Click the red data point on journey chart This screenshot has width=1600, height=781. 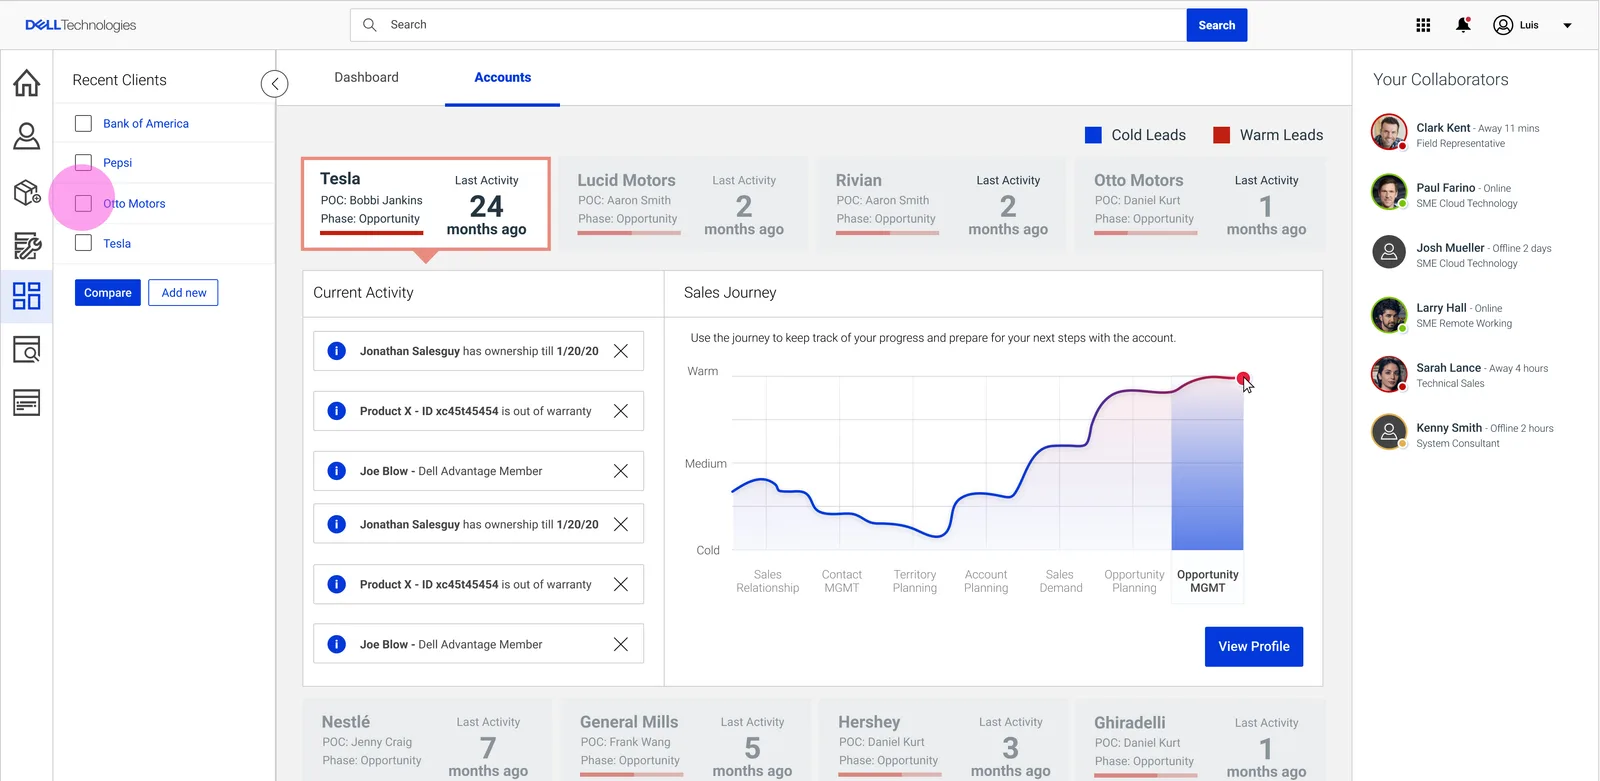(x=1243, y=378)
